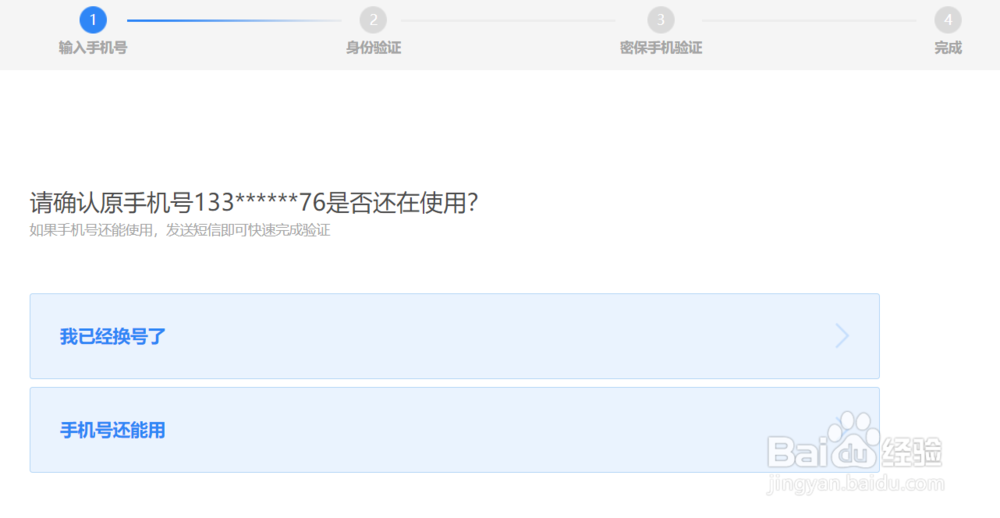Click the gray step 2 circle
1000x518 pixels.
pyautogui.click(x=373, y=20)
